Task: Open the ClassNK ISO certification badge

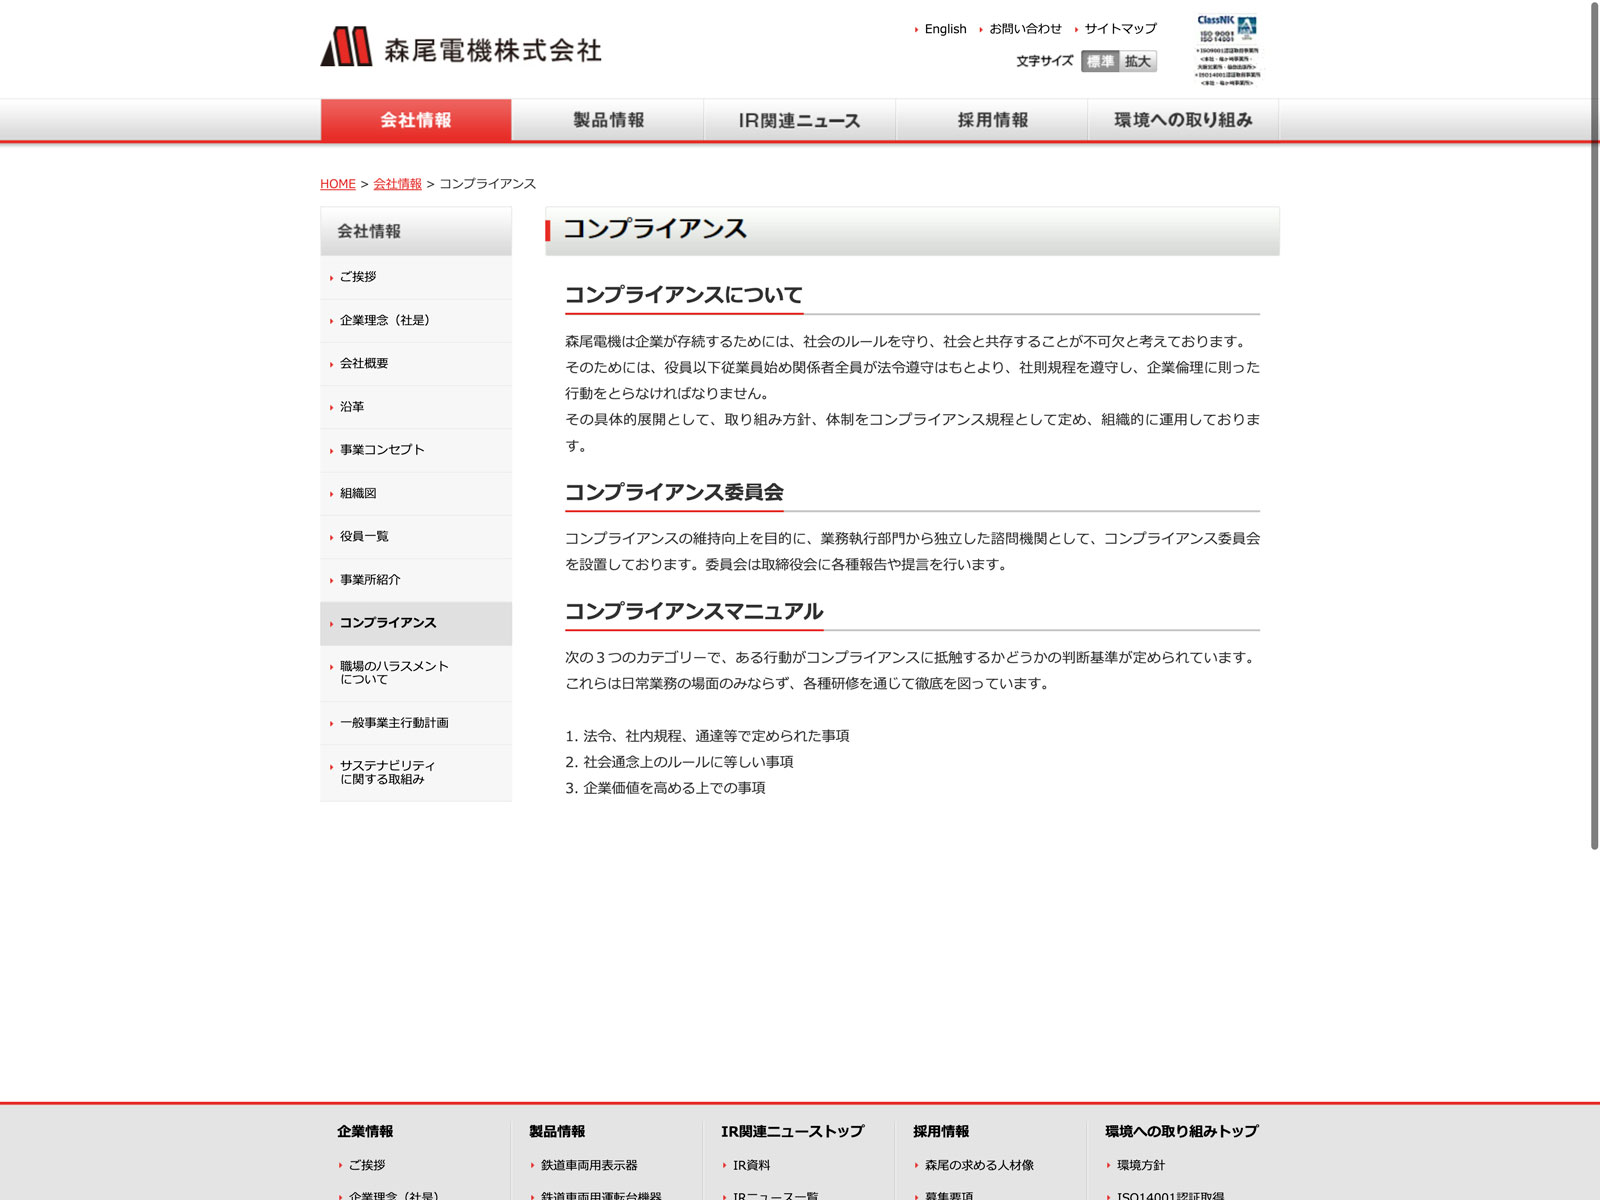Action: (1227, 50)
